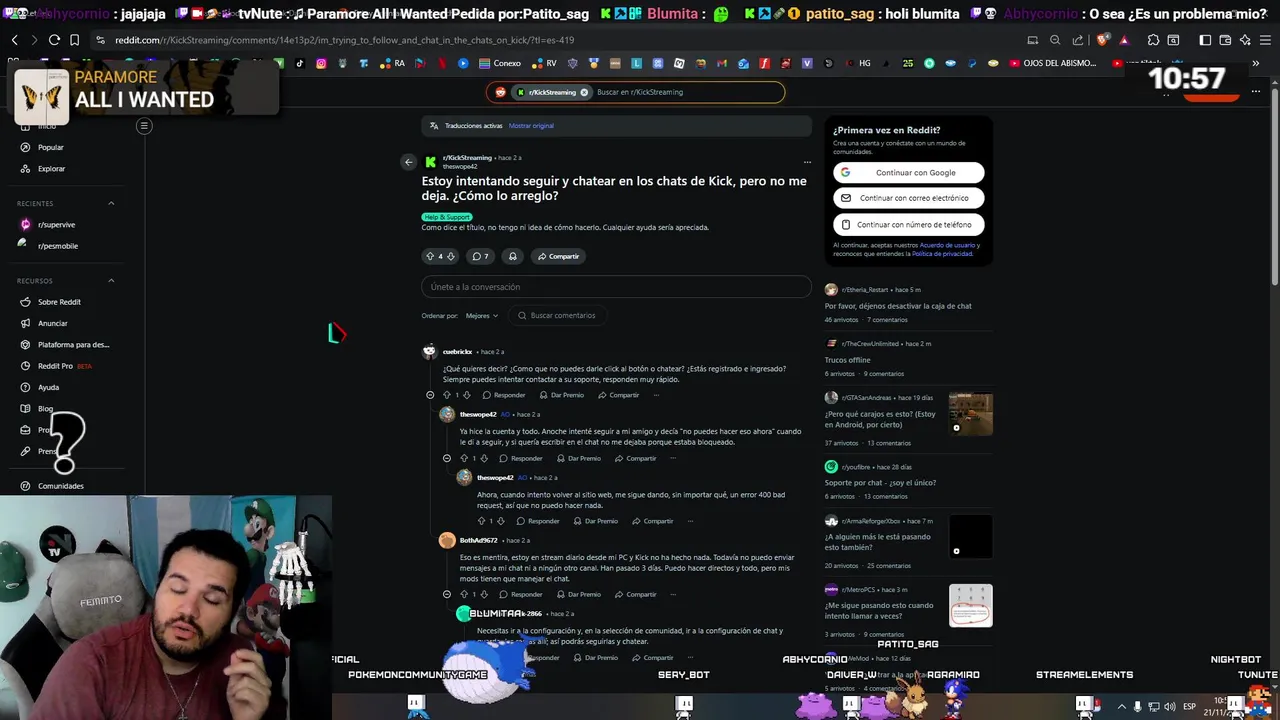Screen dimensions: 1280x720
Task: Open Plataforma para desarrolladores link
Action: [x=73, y=345]
